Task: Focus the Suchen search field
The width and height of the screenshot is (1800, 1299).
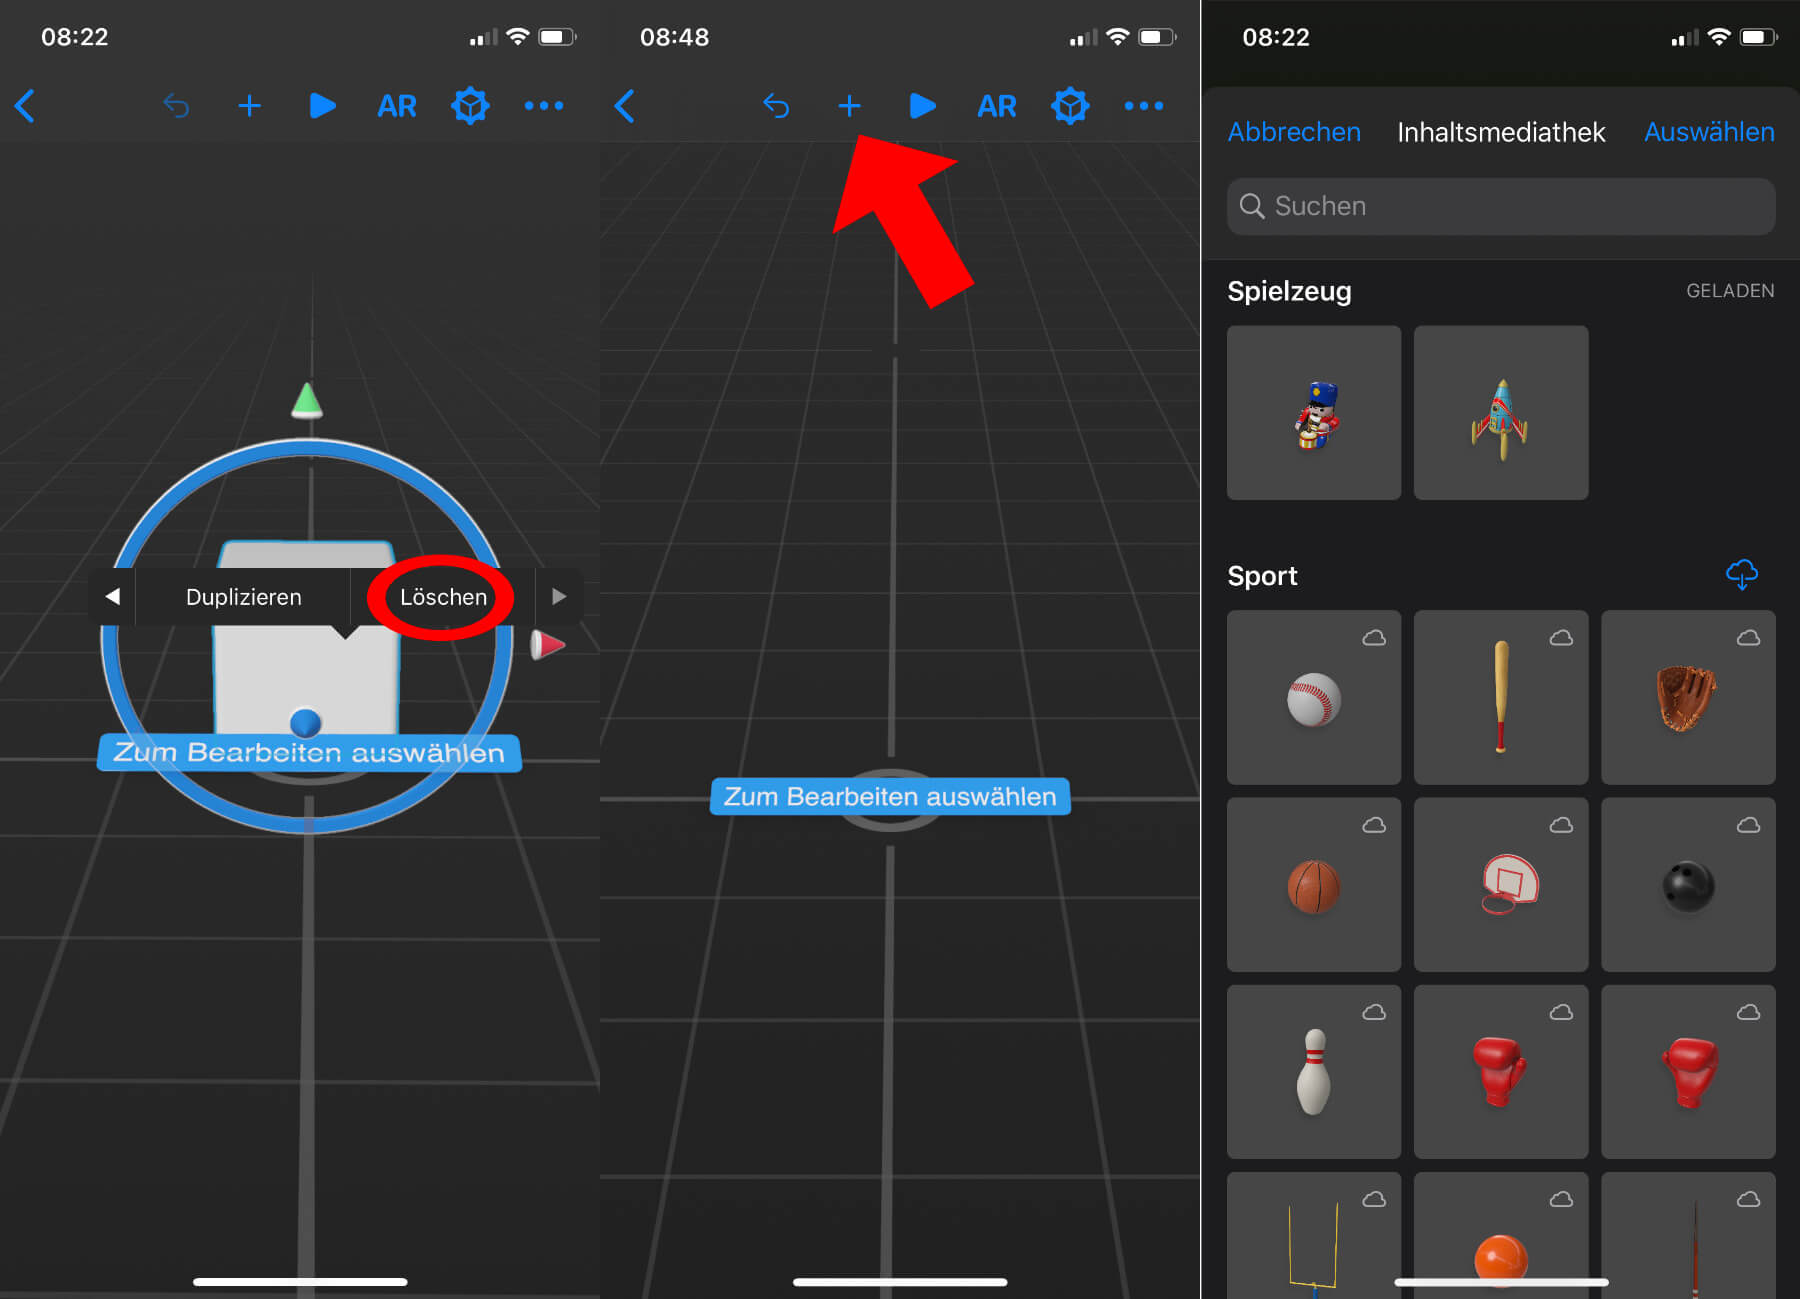Action: tap(1501, 206)
